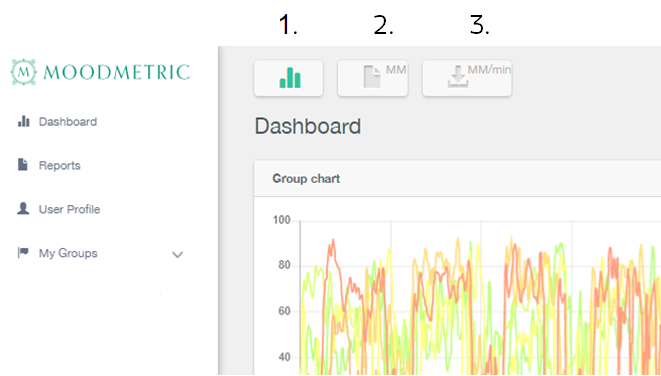Click the User Profile person icon
The image size is (661, 376).
(x=23, y=208)
